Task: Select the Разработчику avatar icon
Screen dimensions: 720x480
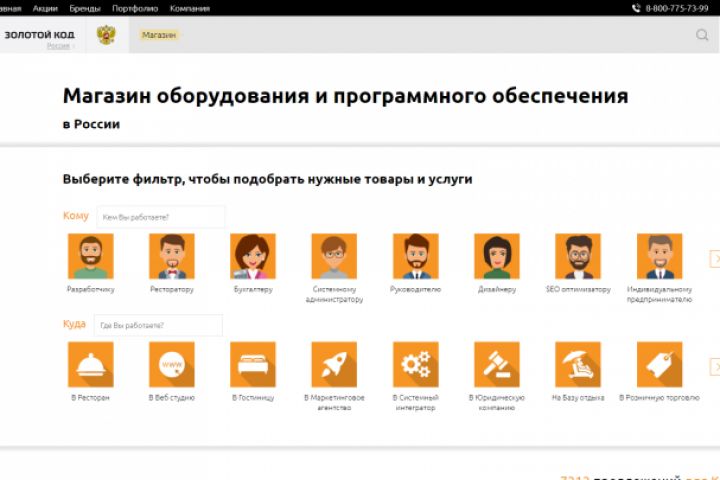Action: [90, 256]
